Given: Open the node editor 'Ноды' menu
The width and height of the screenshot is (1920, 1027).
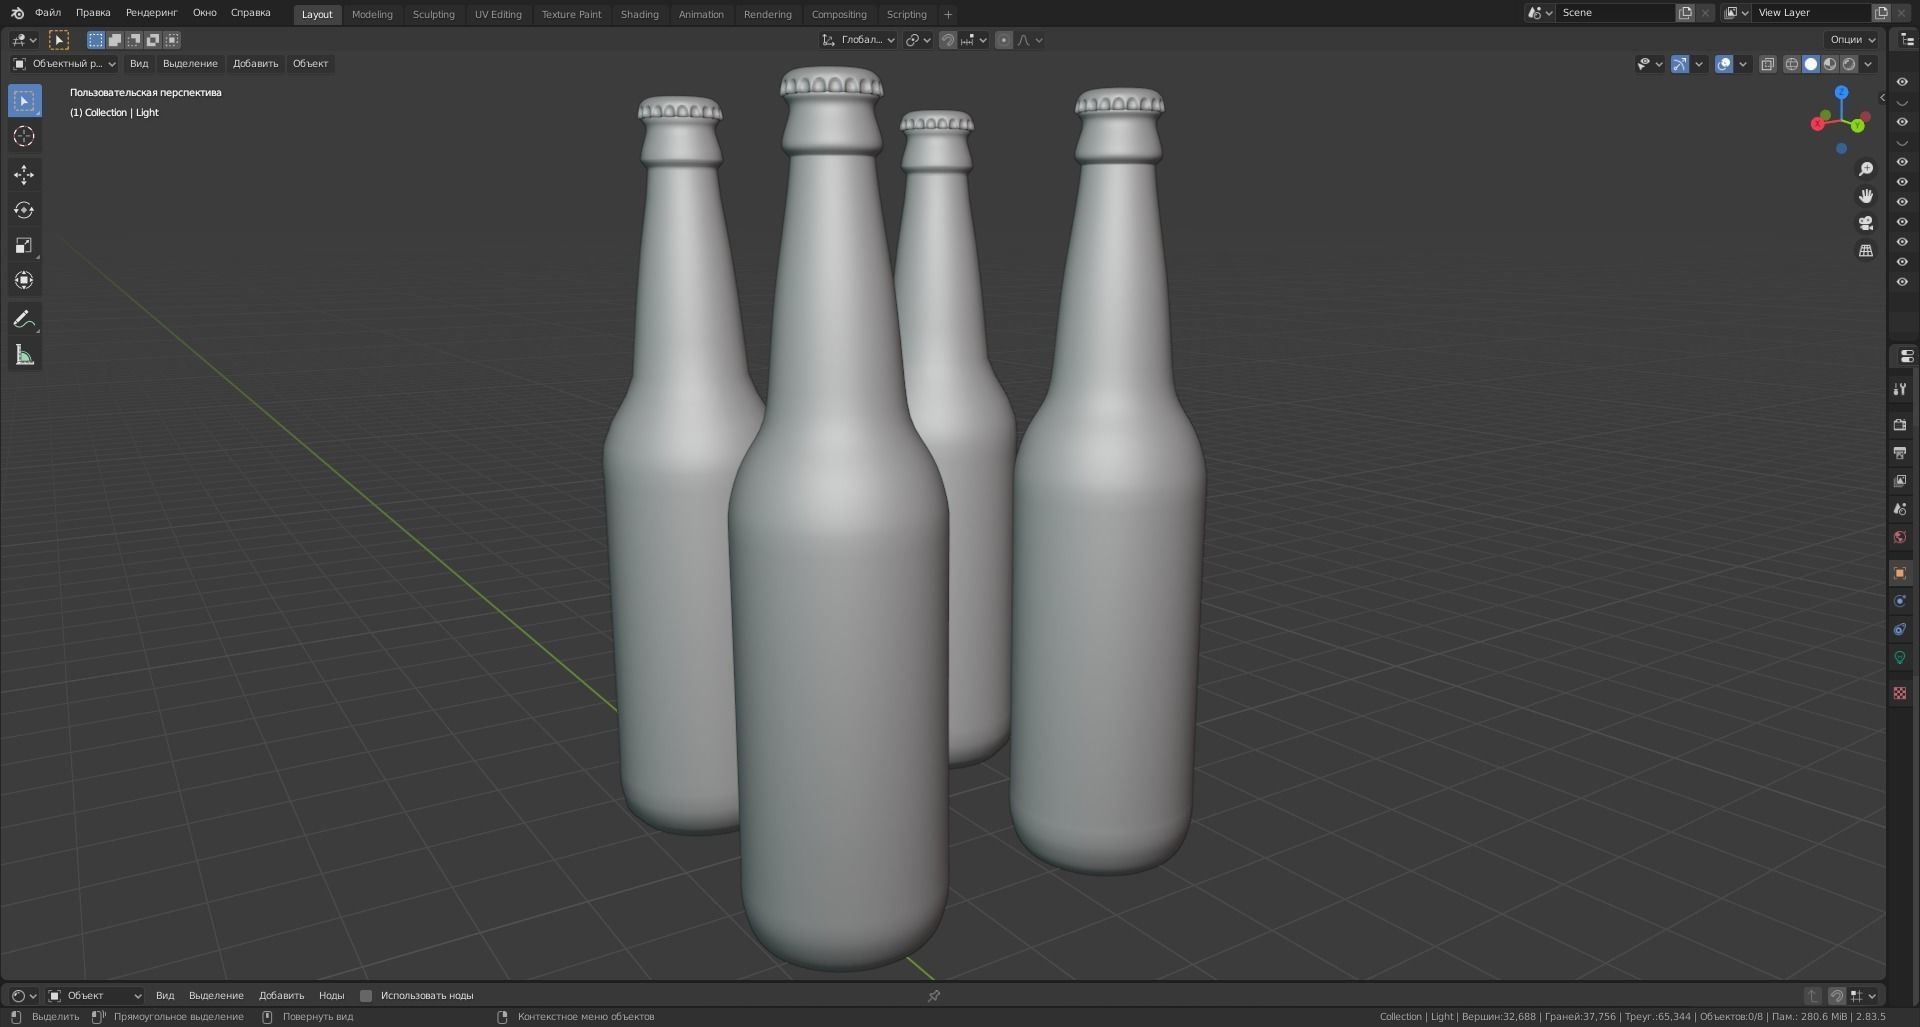Looking at the screenshot, I should (x=331, y=996).
